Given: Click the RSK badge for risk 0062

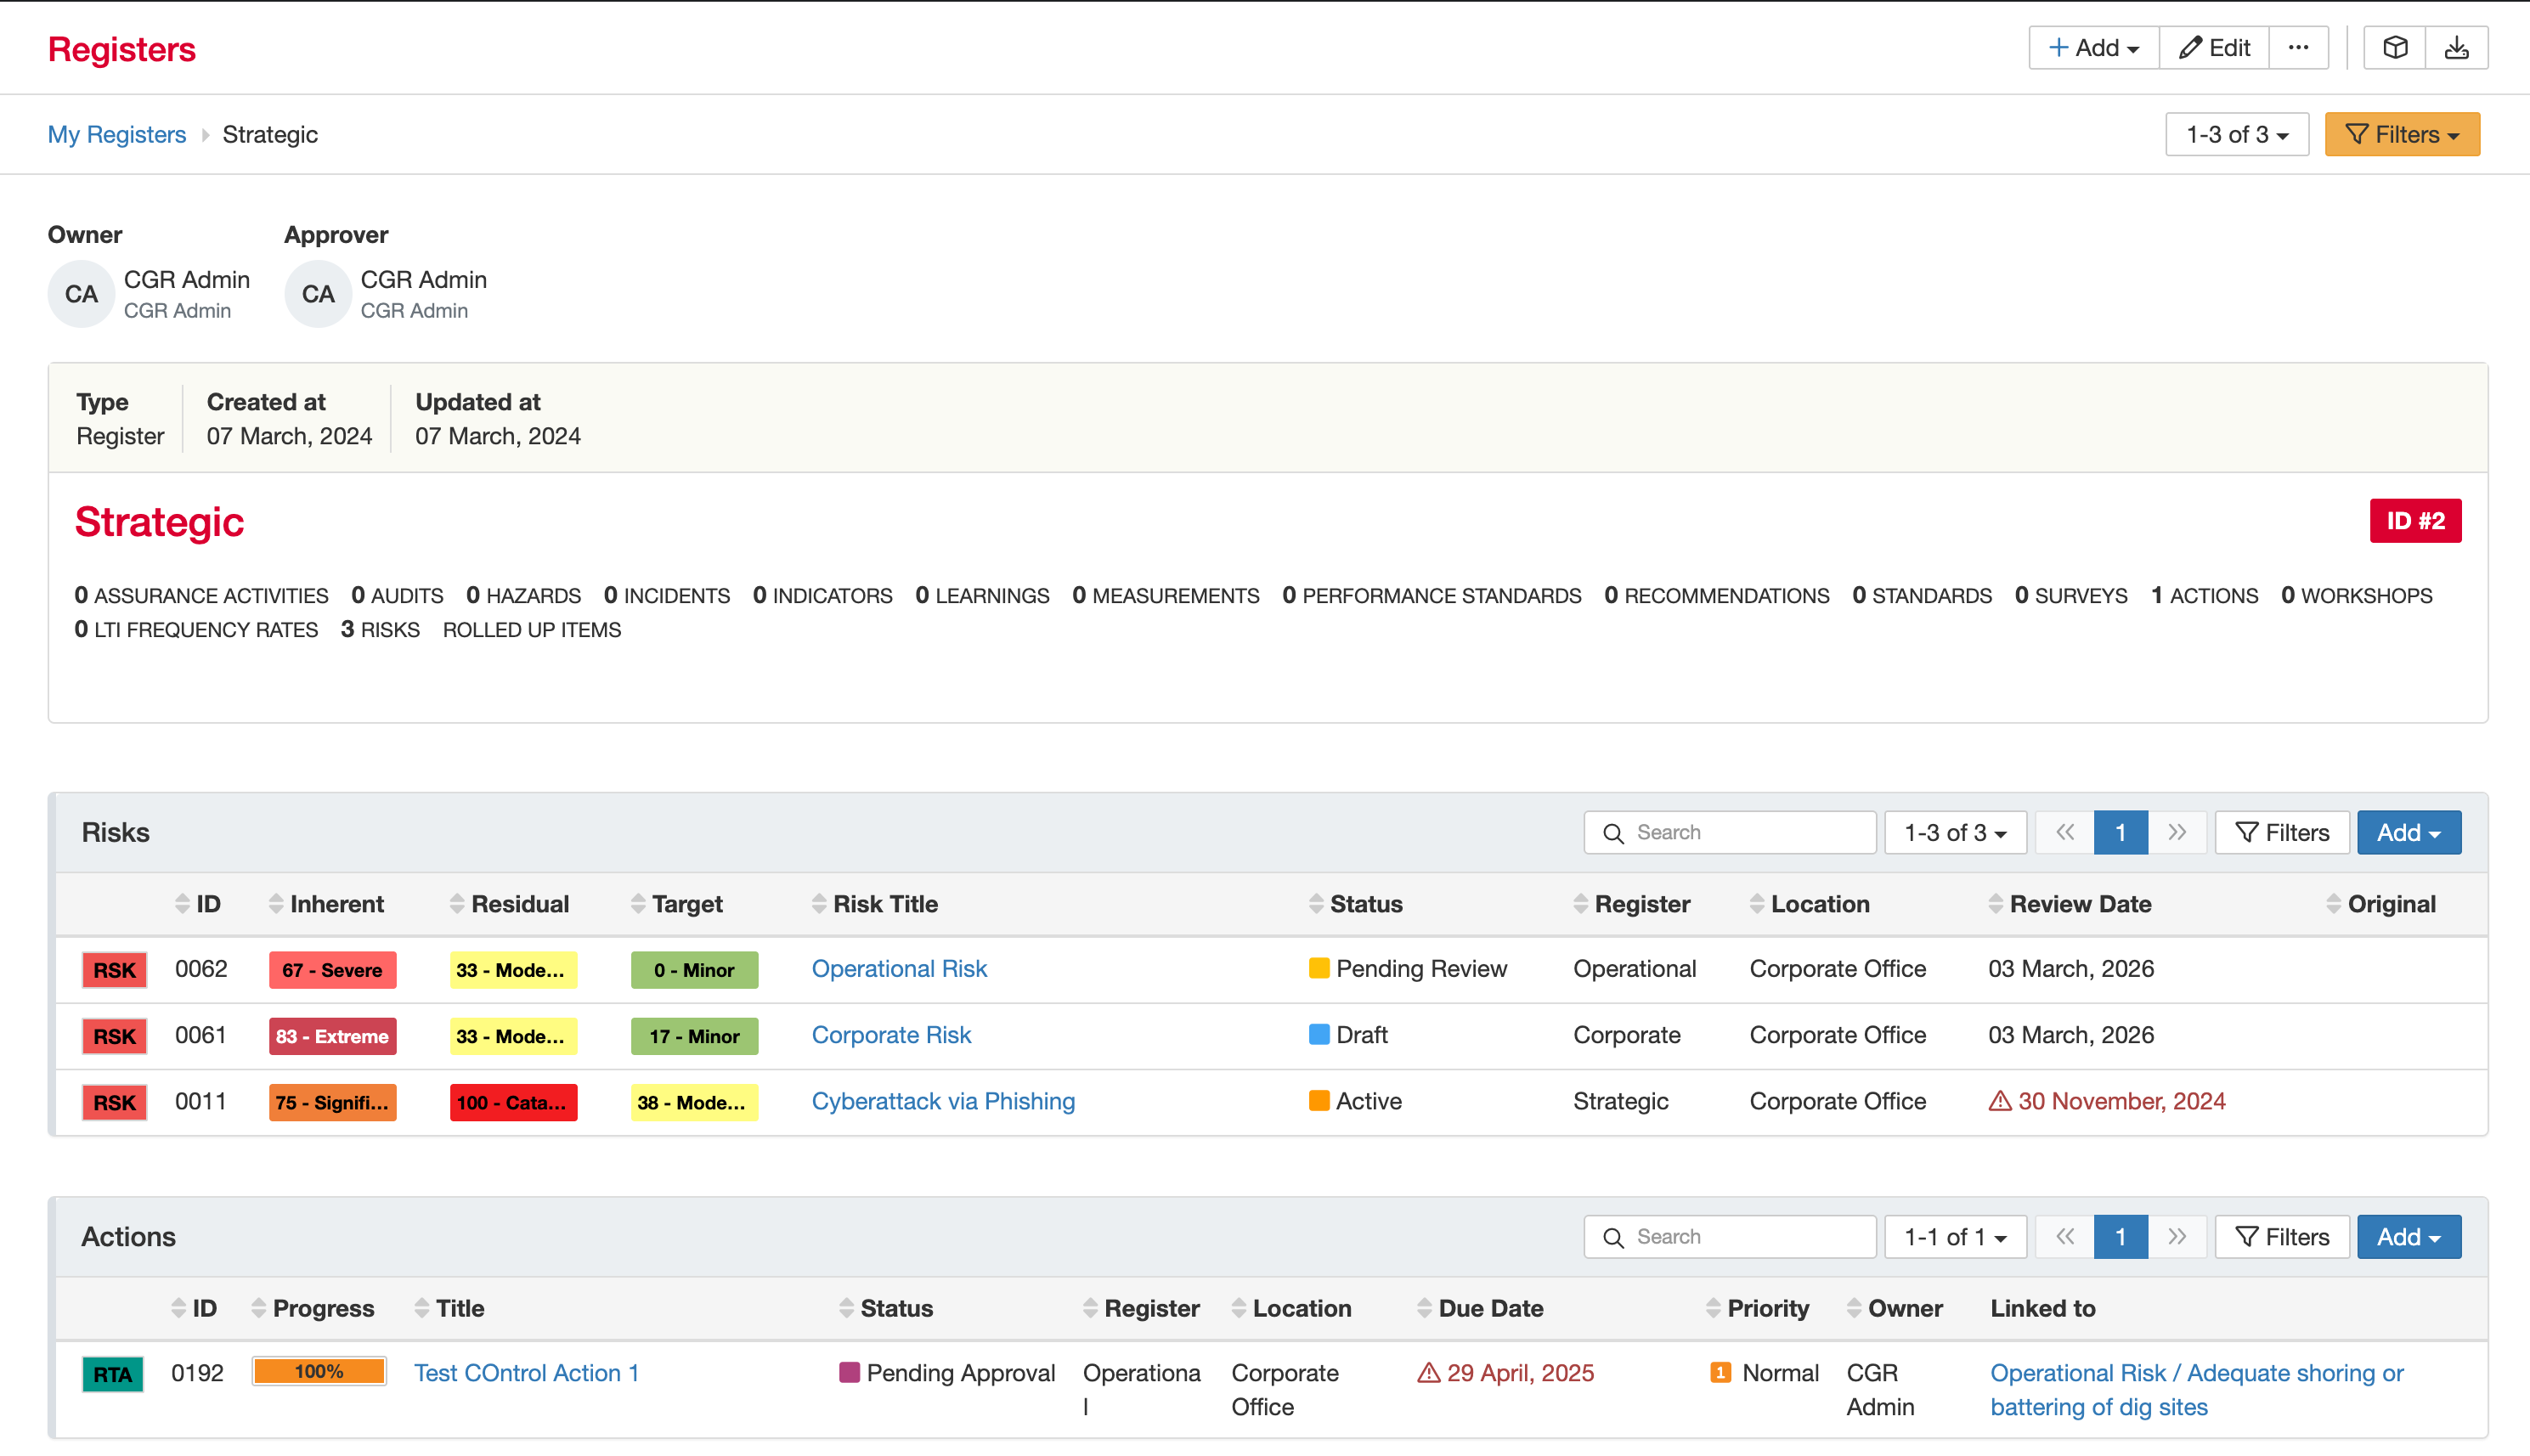Looking at the screenshot, I should (x=114, y=969).
